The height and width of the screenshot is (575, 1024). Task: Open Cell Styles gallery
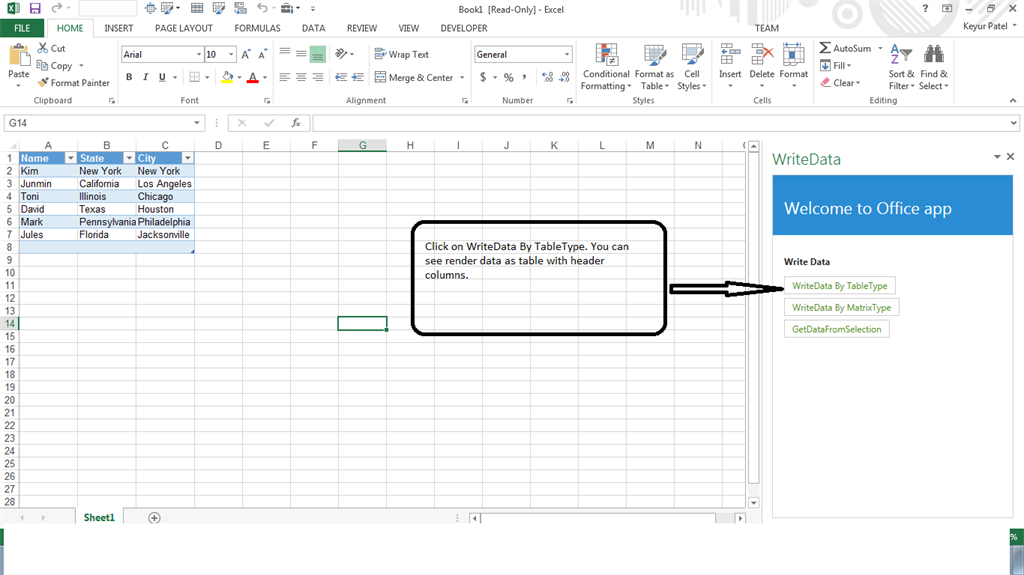coord(692,67)
